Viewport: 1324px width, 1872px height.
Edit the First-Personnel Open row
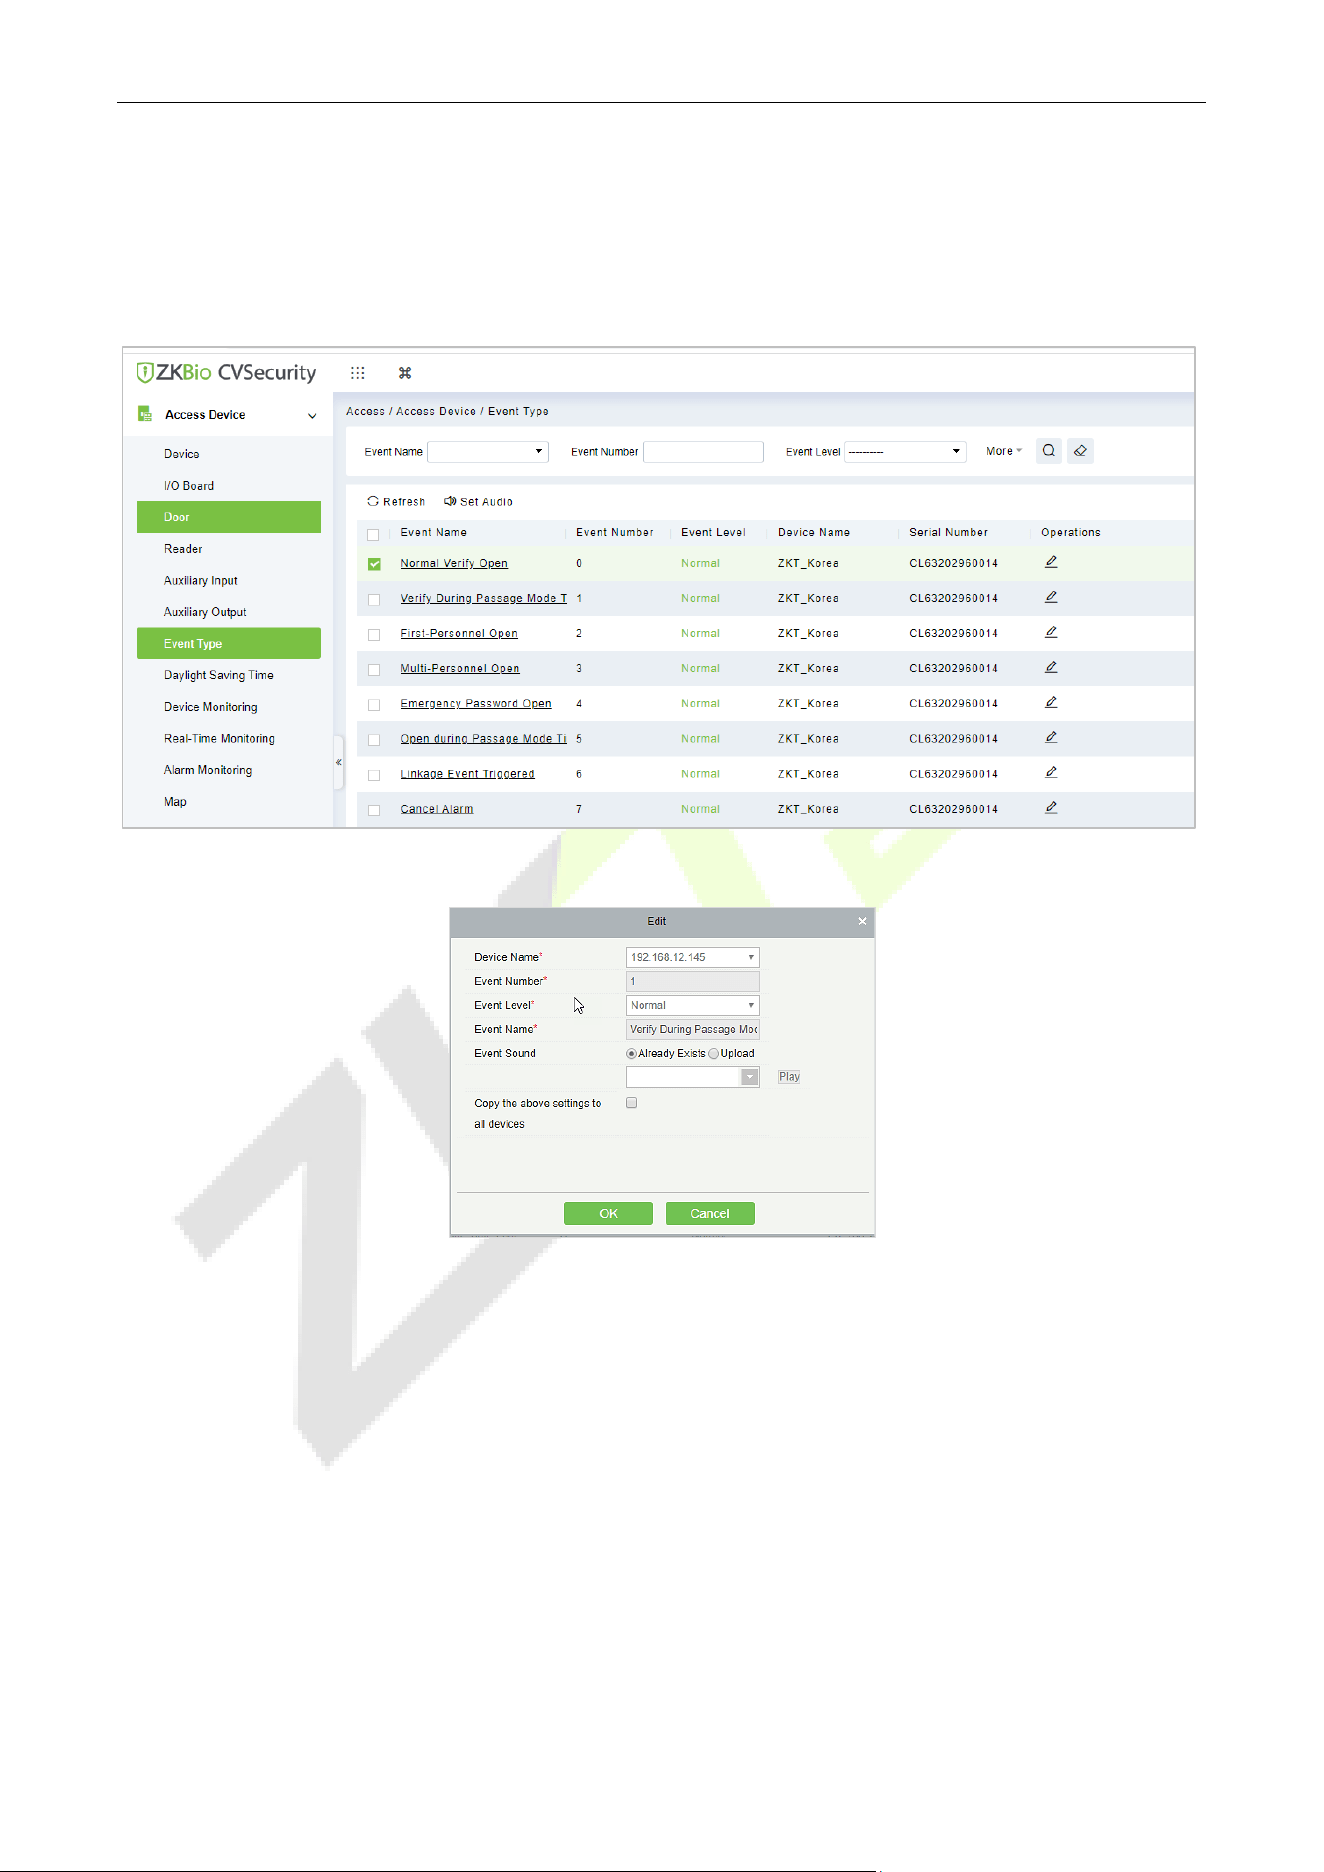click(1051, 632)
